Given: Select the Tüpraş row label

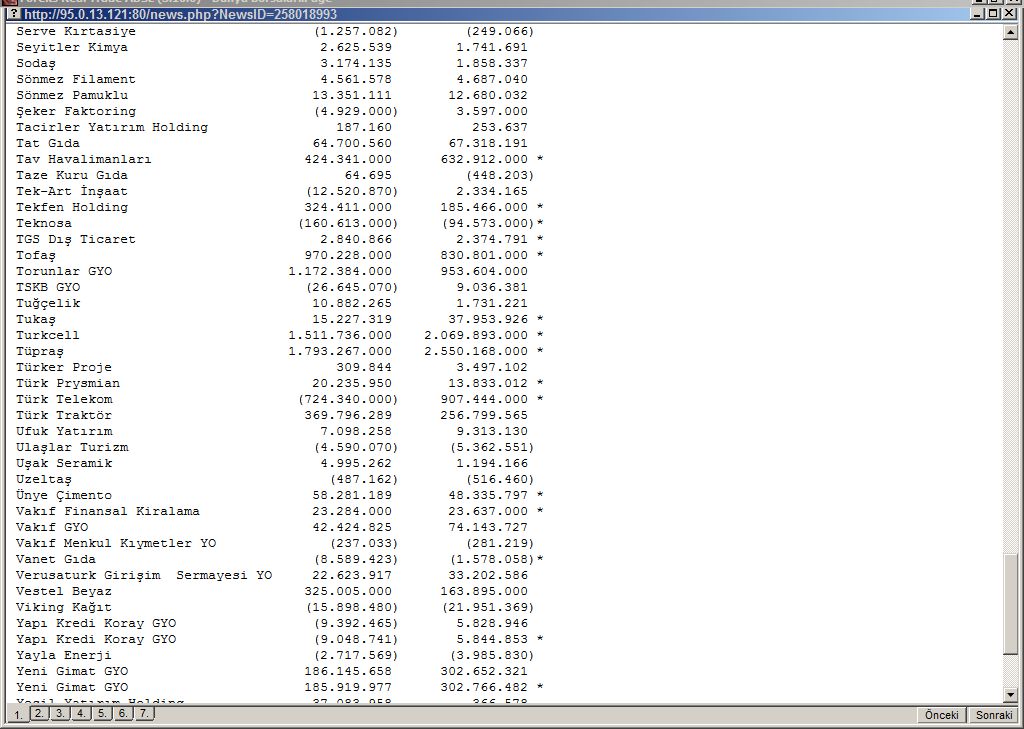Looking at the screenshot, I should tap(40, 351).
